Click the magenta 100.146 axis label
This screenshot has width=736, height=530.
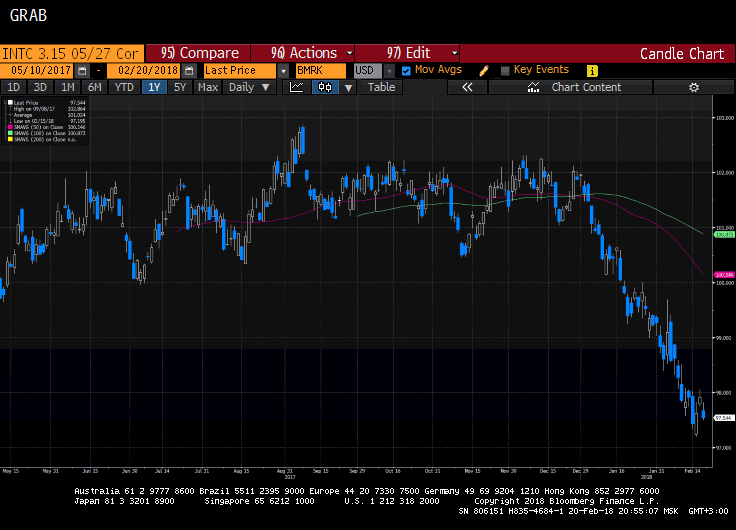click(x=724, y=275)
